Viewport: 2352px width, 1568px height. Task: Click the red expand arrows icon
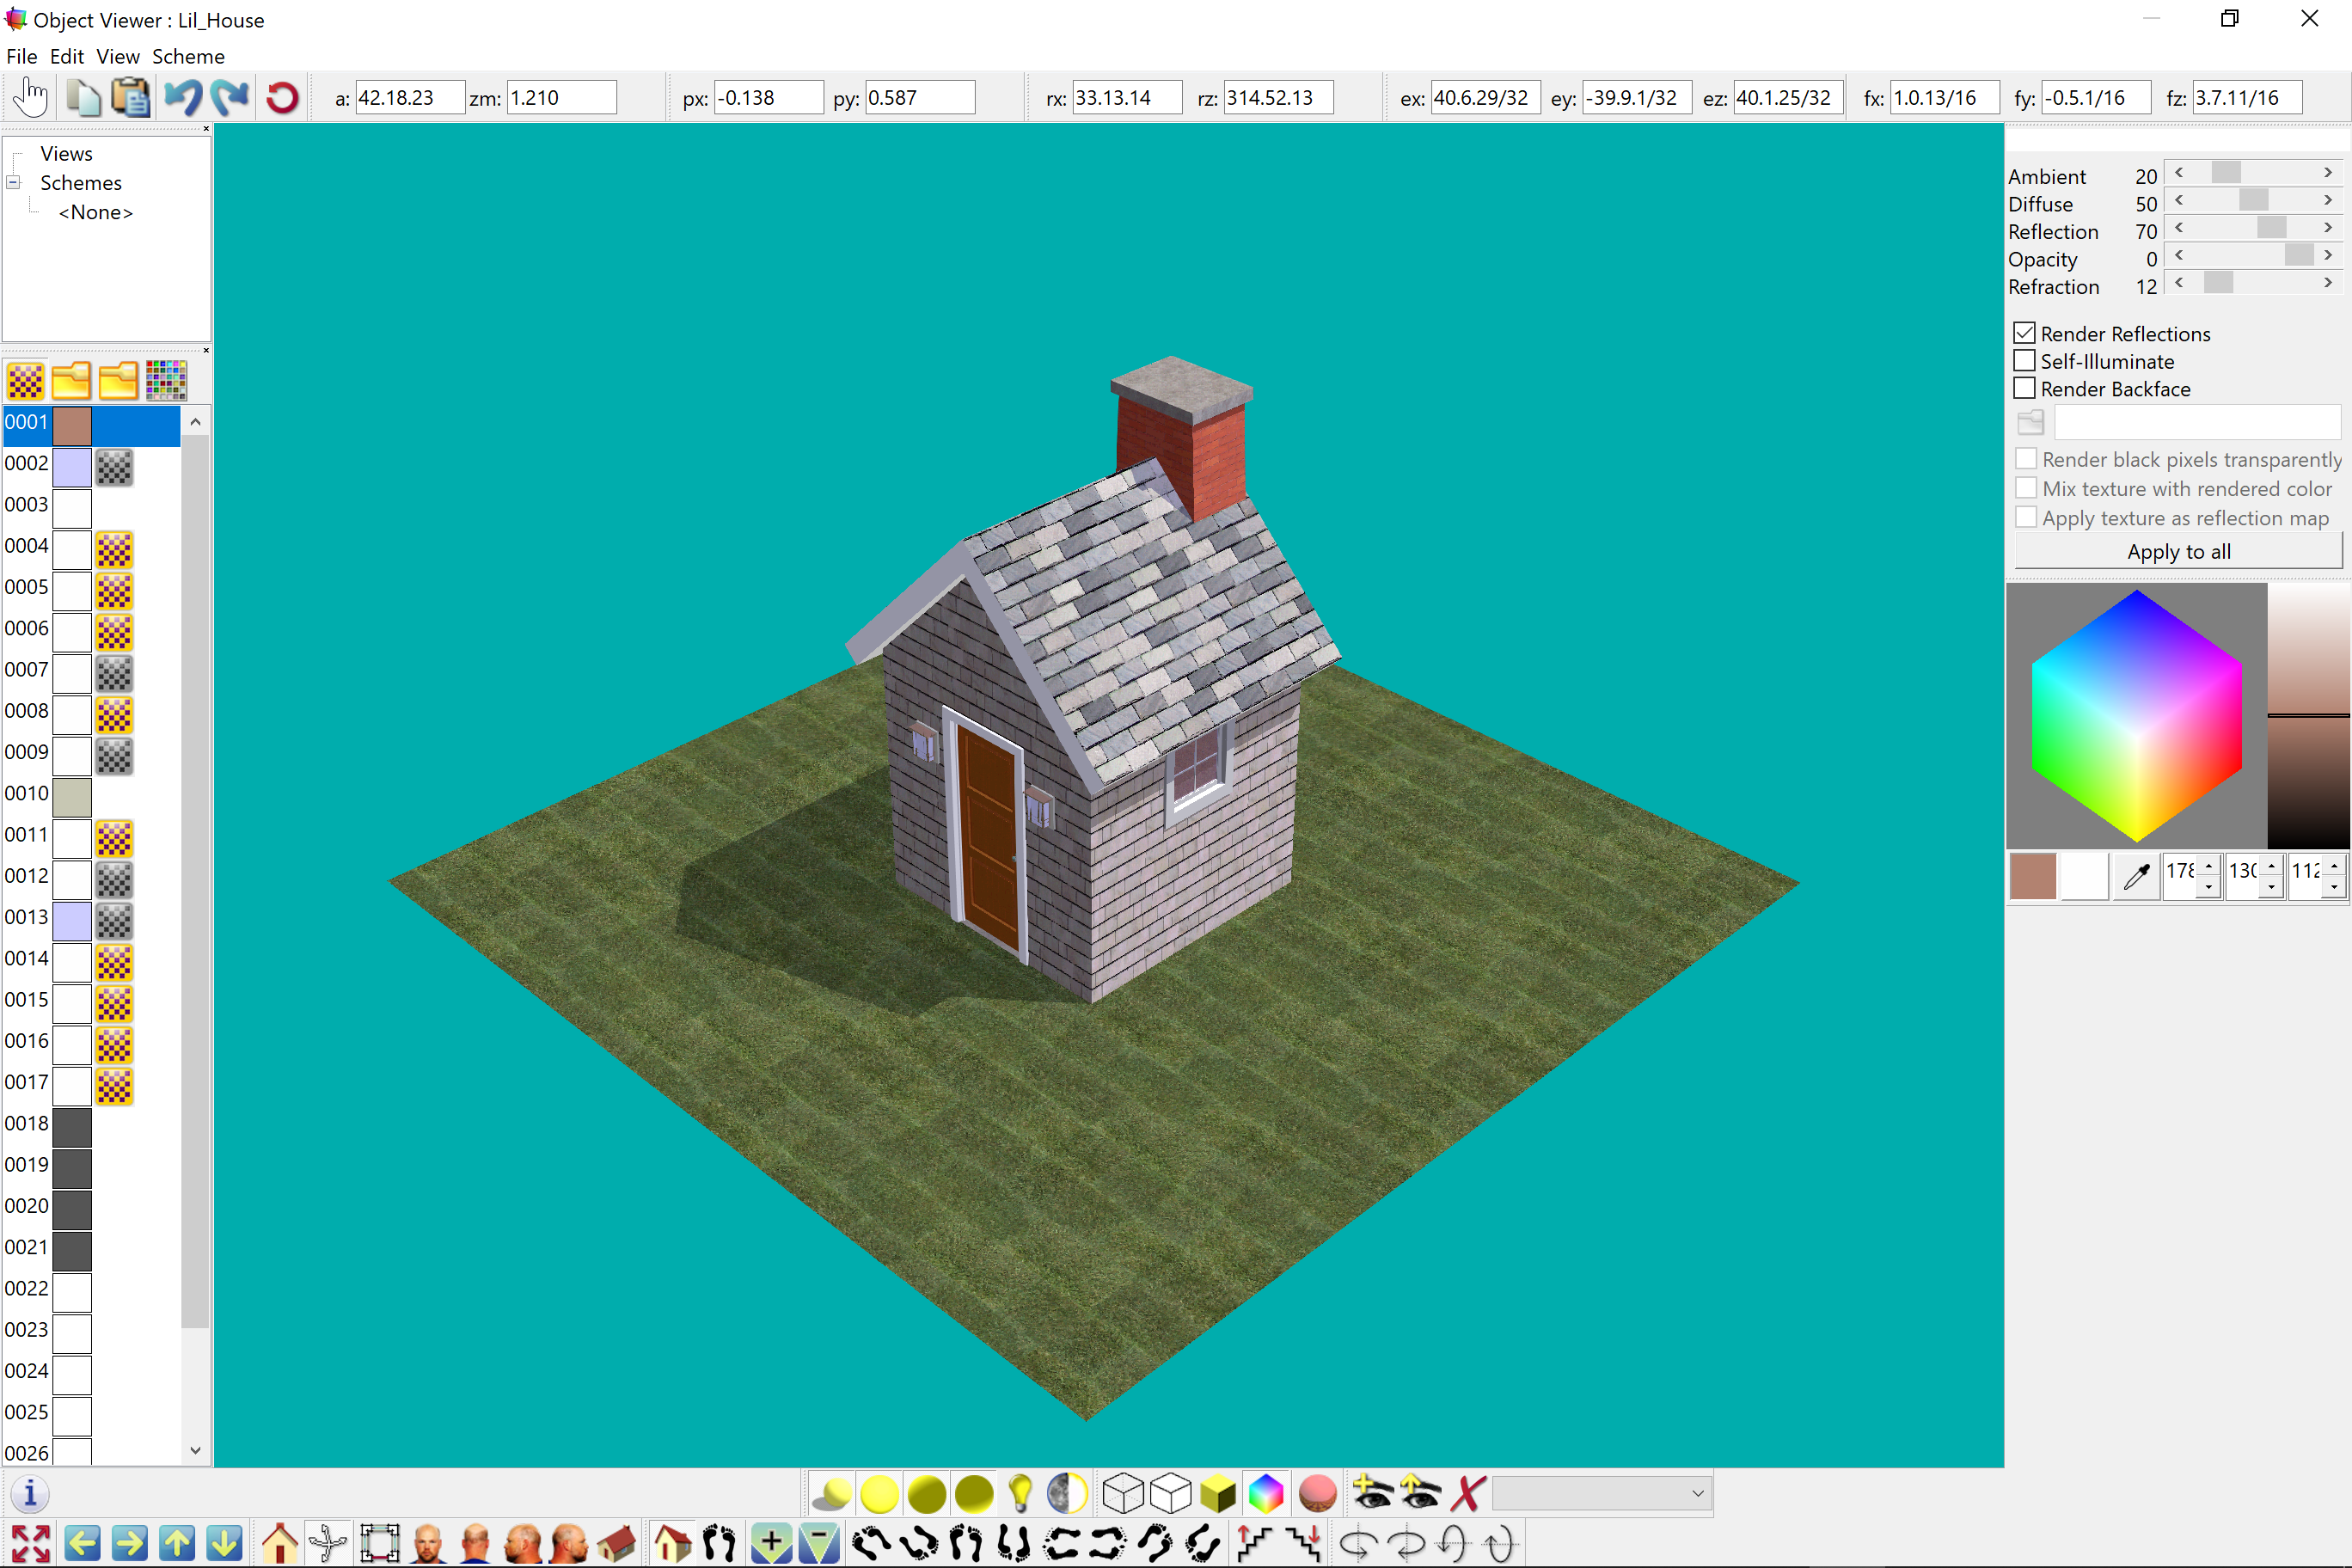click(x=31, y=1543)
